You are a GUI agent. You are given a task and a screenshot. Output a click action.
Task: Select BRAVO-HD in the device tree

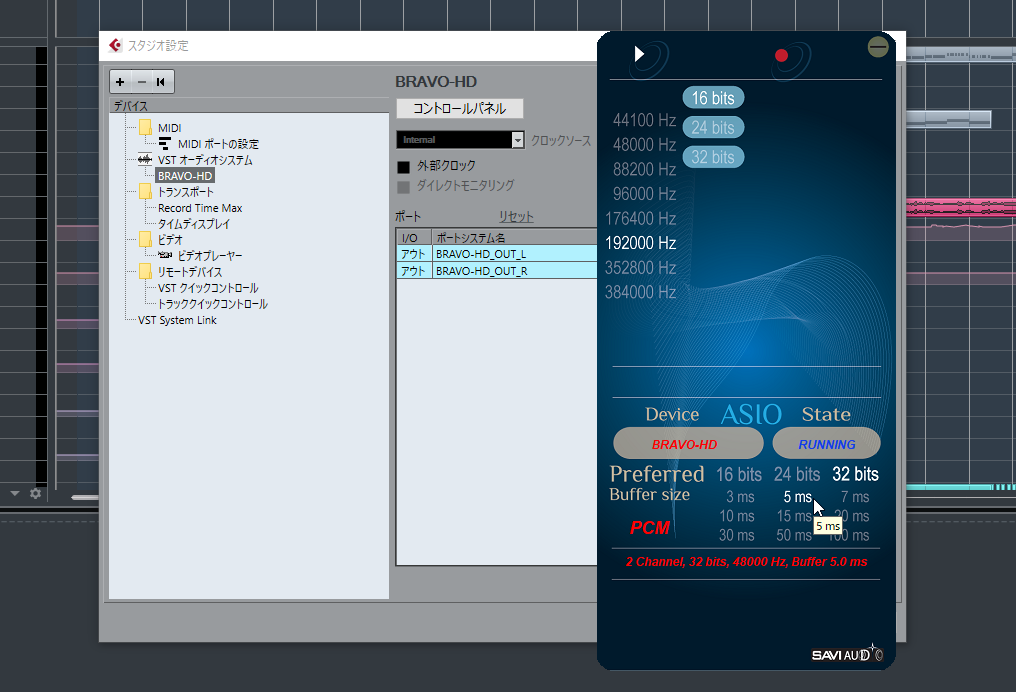185,176
